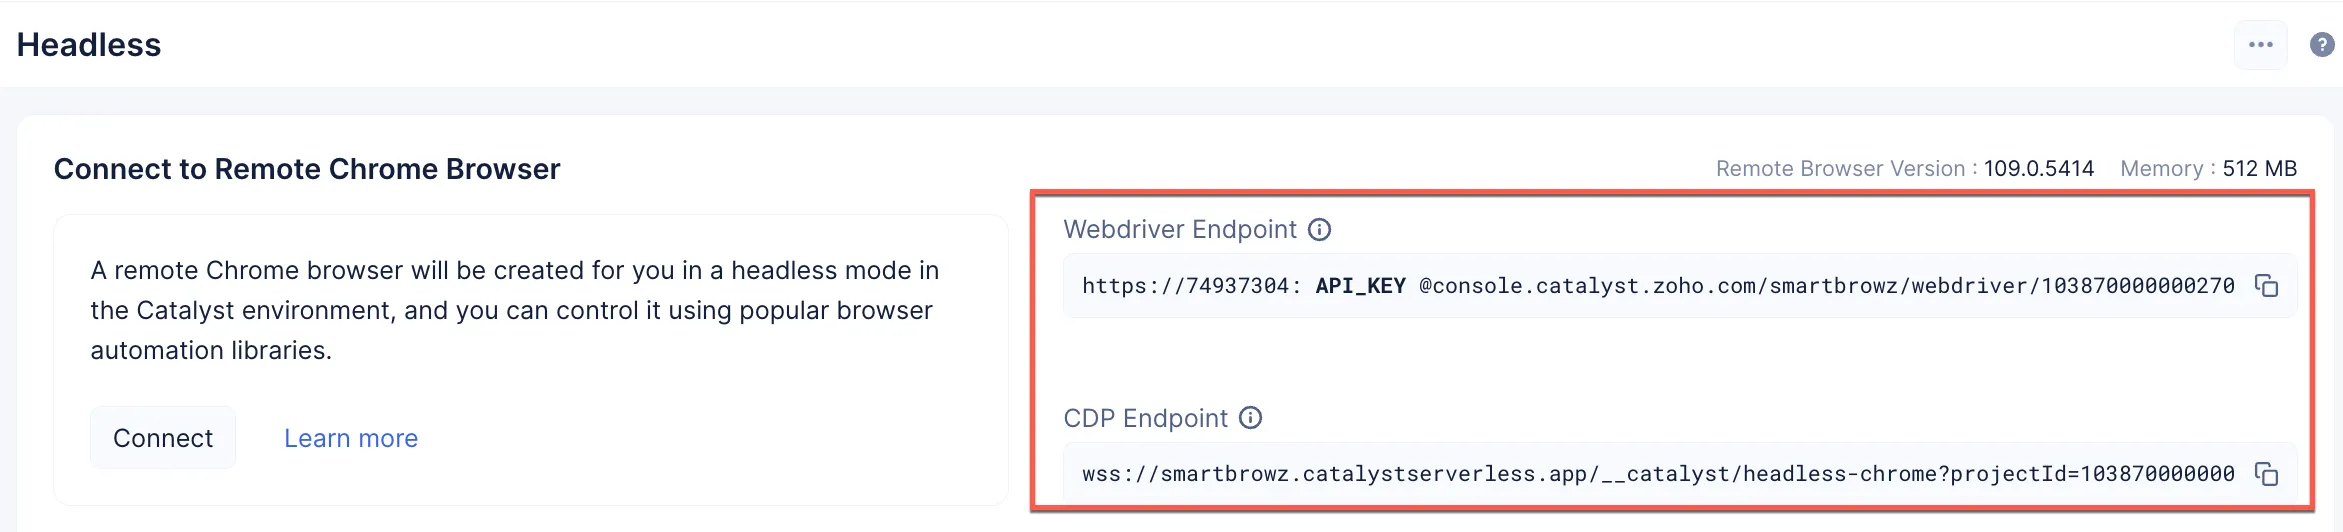Open the three-dot more options menu
Screen dimensions: 2343x532
[x=2260, y=45]
